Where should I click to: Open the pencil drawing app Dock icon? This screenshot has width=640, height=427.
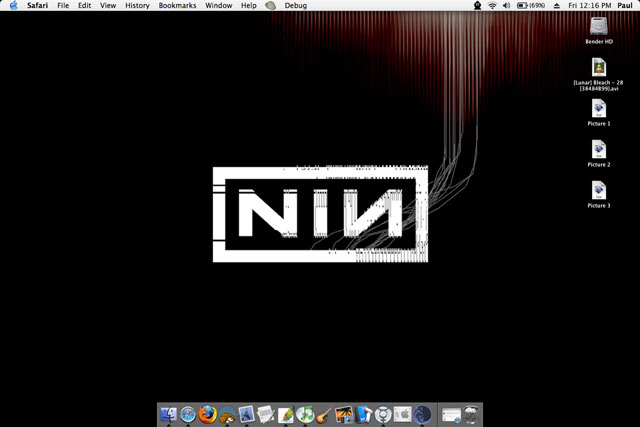pyautogui.click(x=285, y=415)
